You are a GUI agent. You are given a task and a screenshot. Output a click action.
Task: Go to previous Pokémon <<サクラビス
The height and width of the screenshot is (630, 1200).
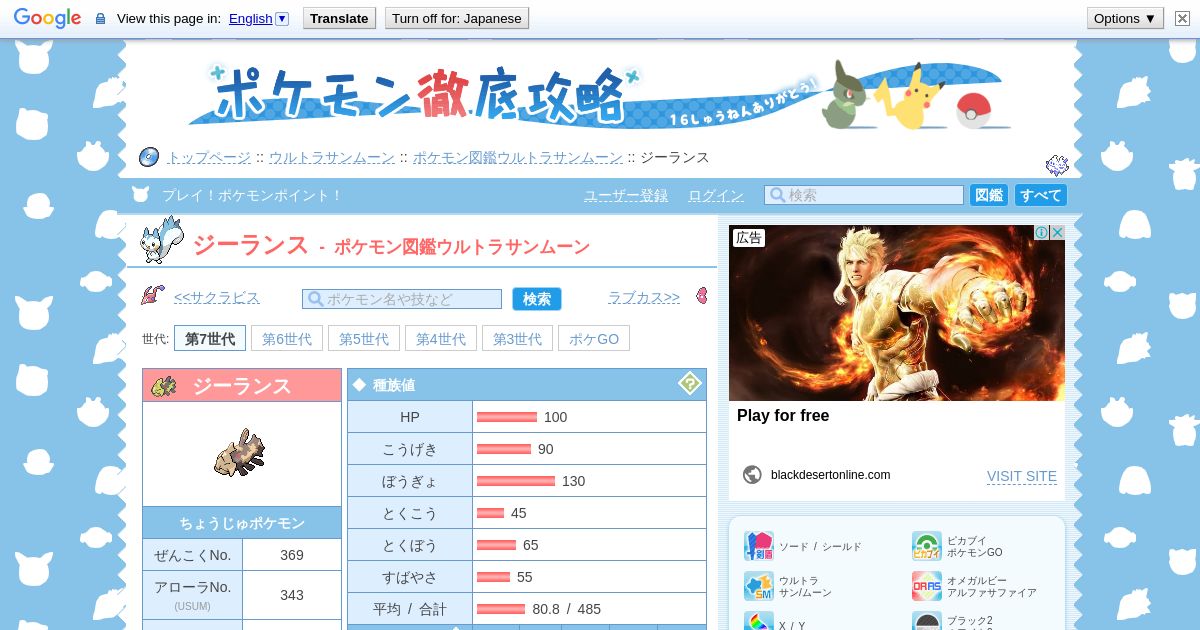coord(217,297)
